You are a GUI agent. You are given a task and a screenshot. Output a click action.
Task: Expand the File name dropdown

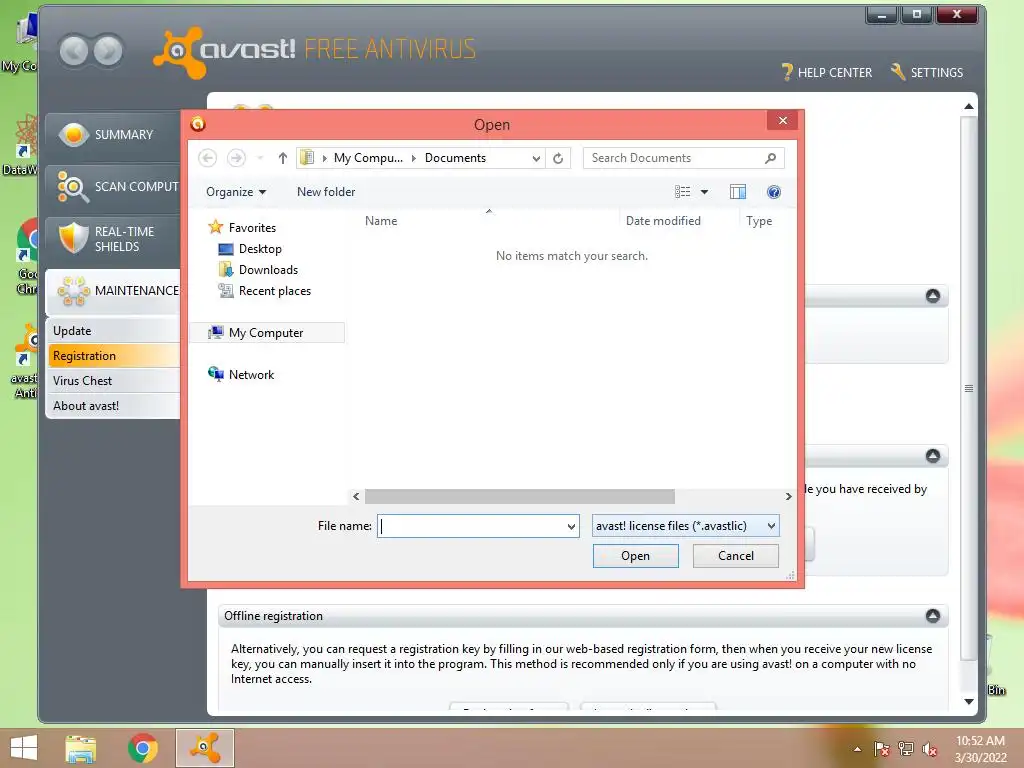(571, 526)
